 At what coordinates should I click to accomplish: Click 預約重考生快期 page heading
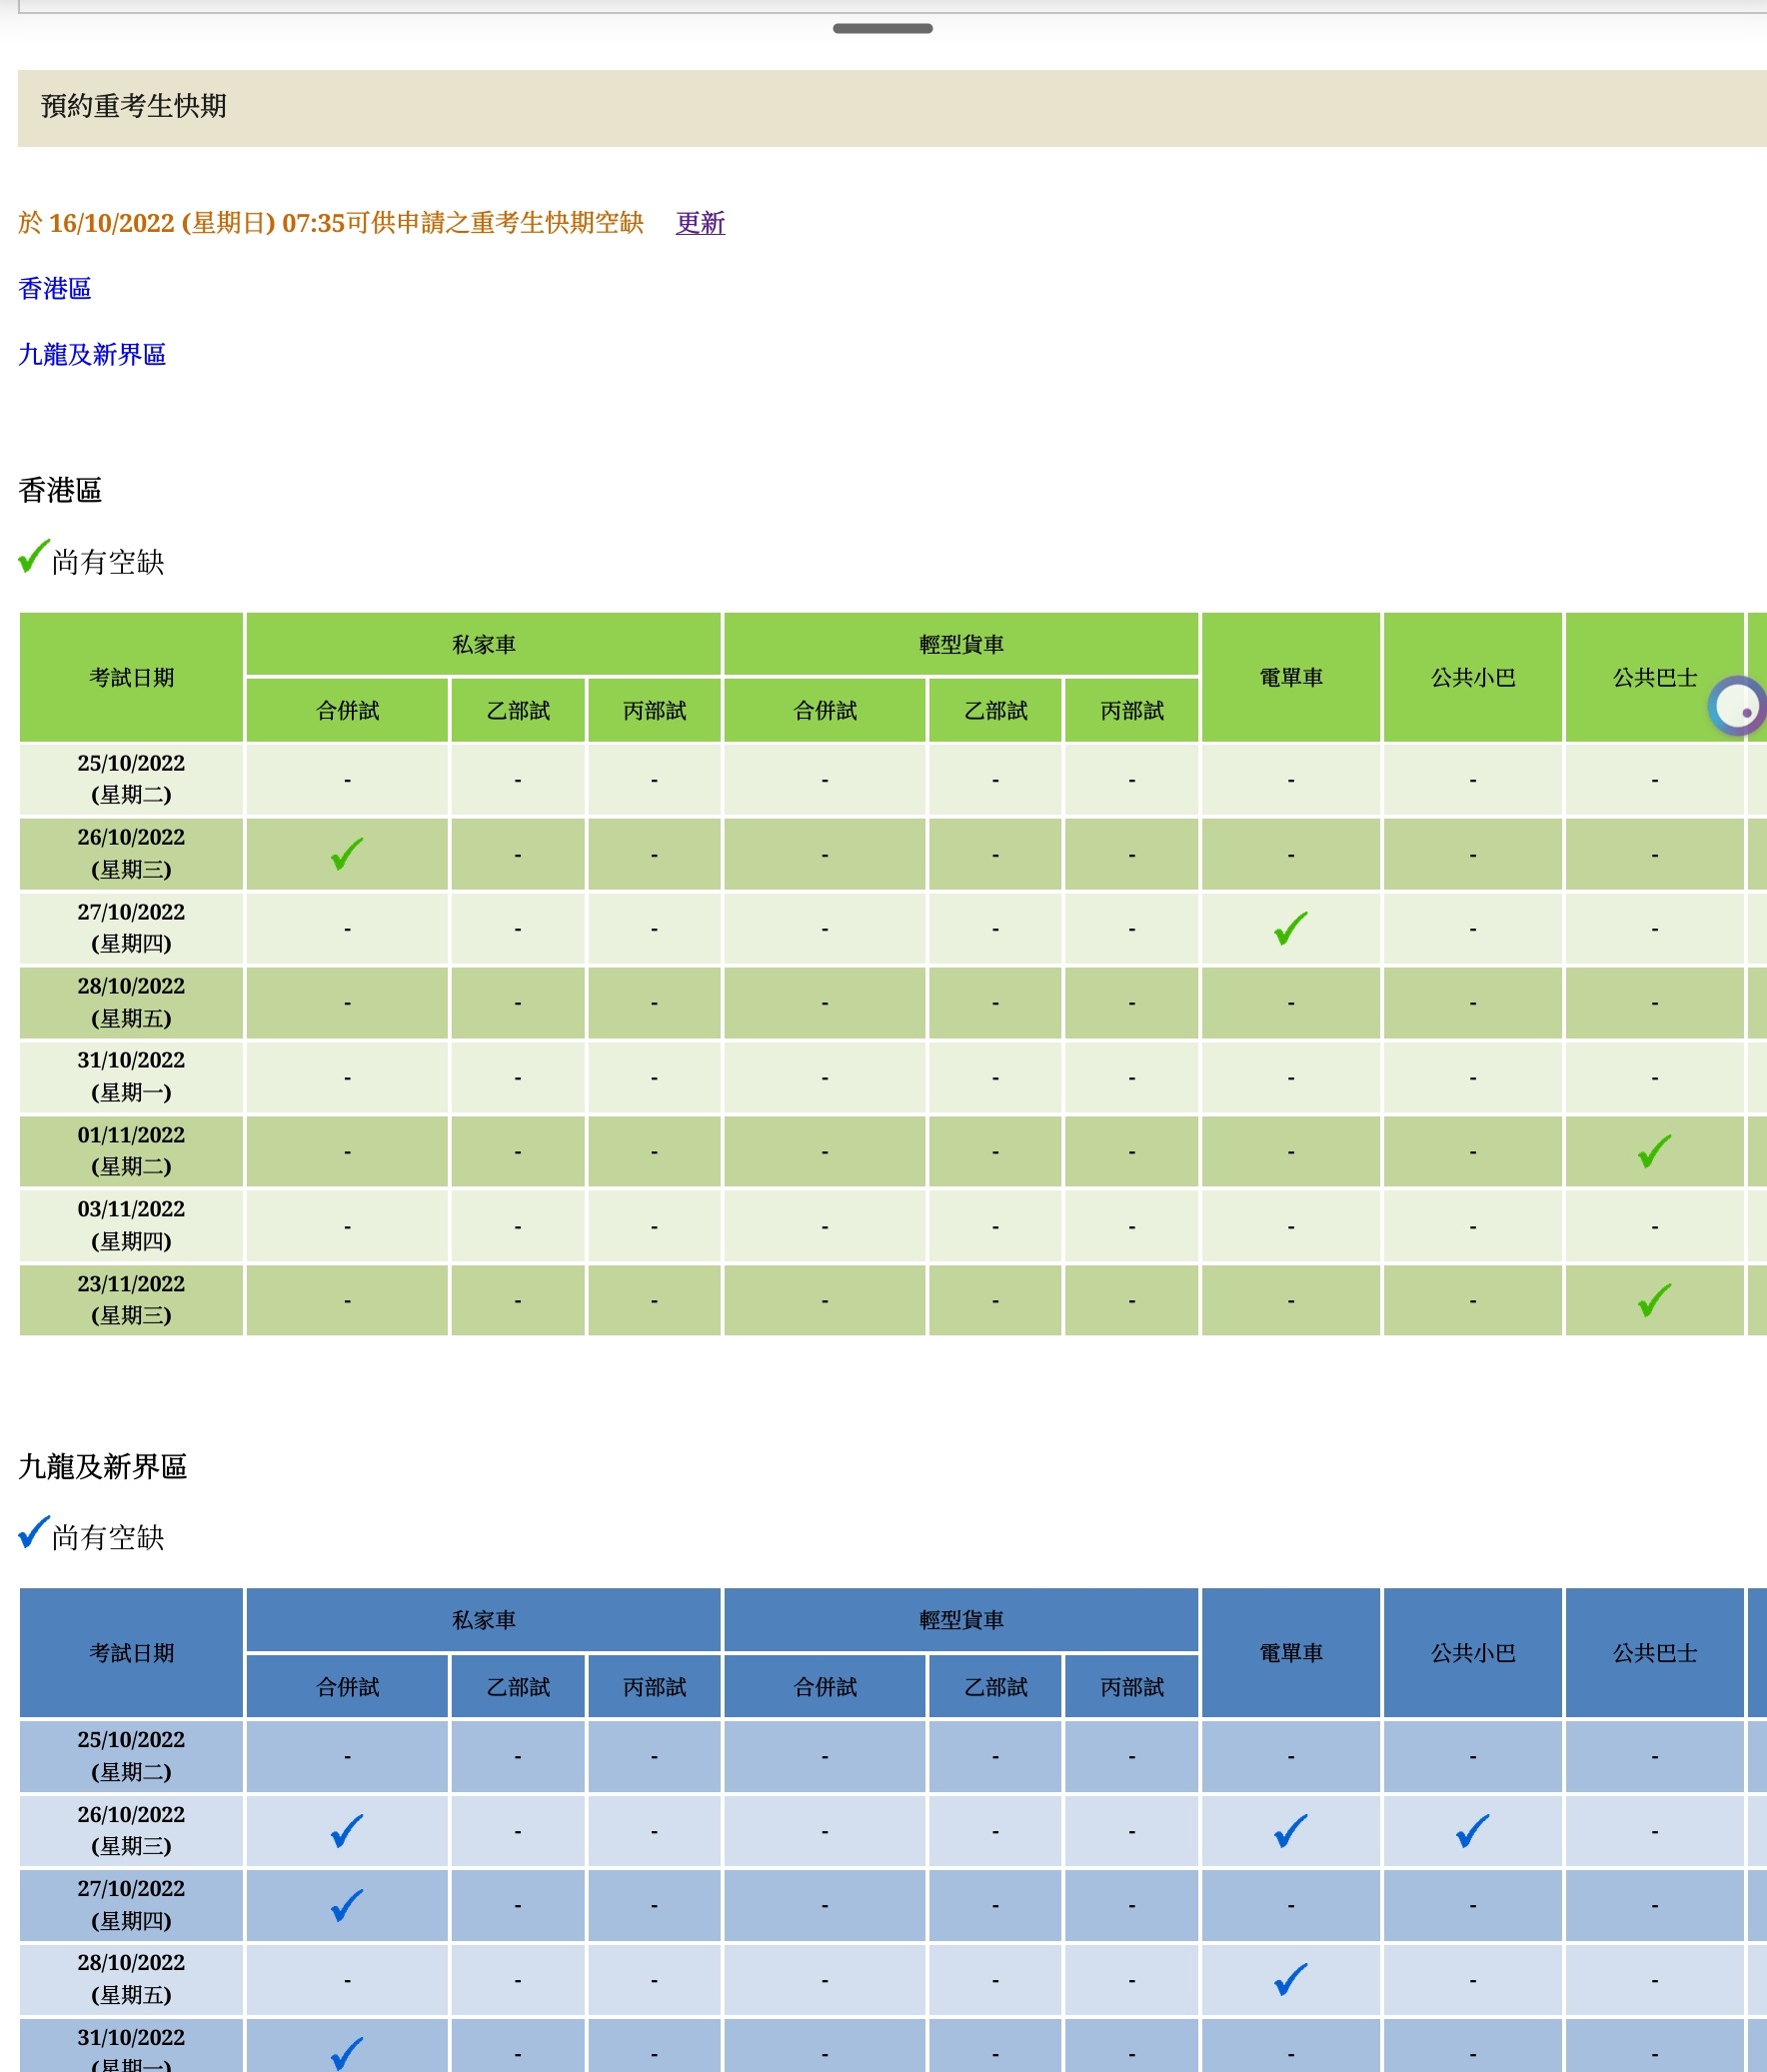click(134, 106)
